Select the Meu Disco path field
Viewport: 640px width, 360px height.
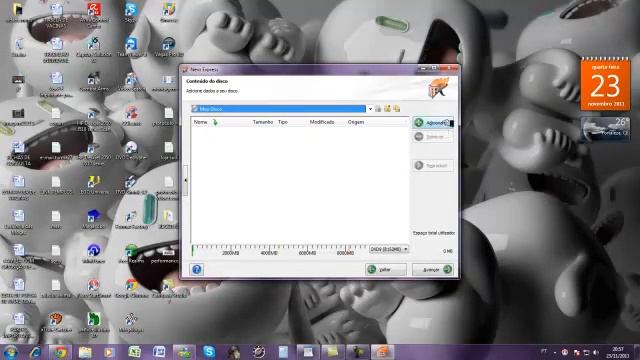279,109
